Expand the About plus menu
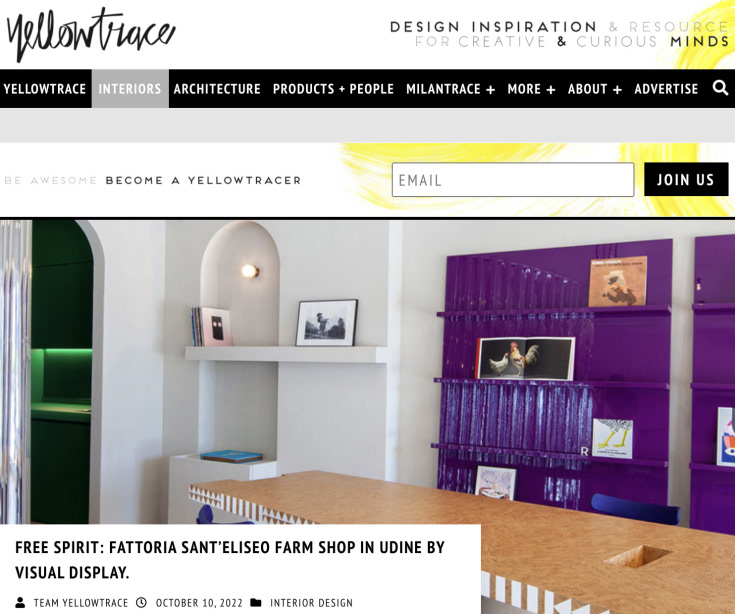 (594, 89)
